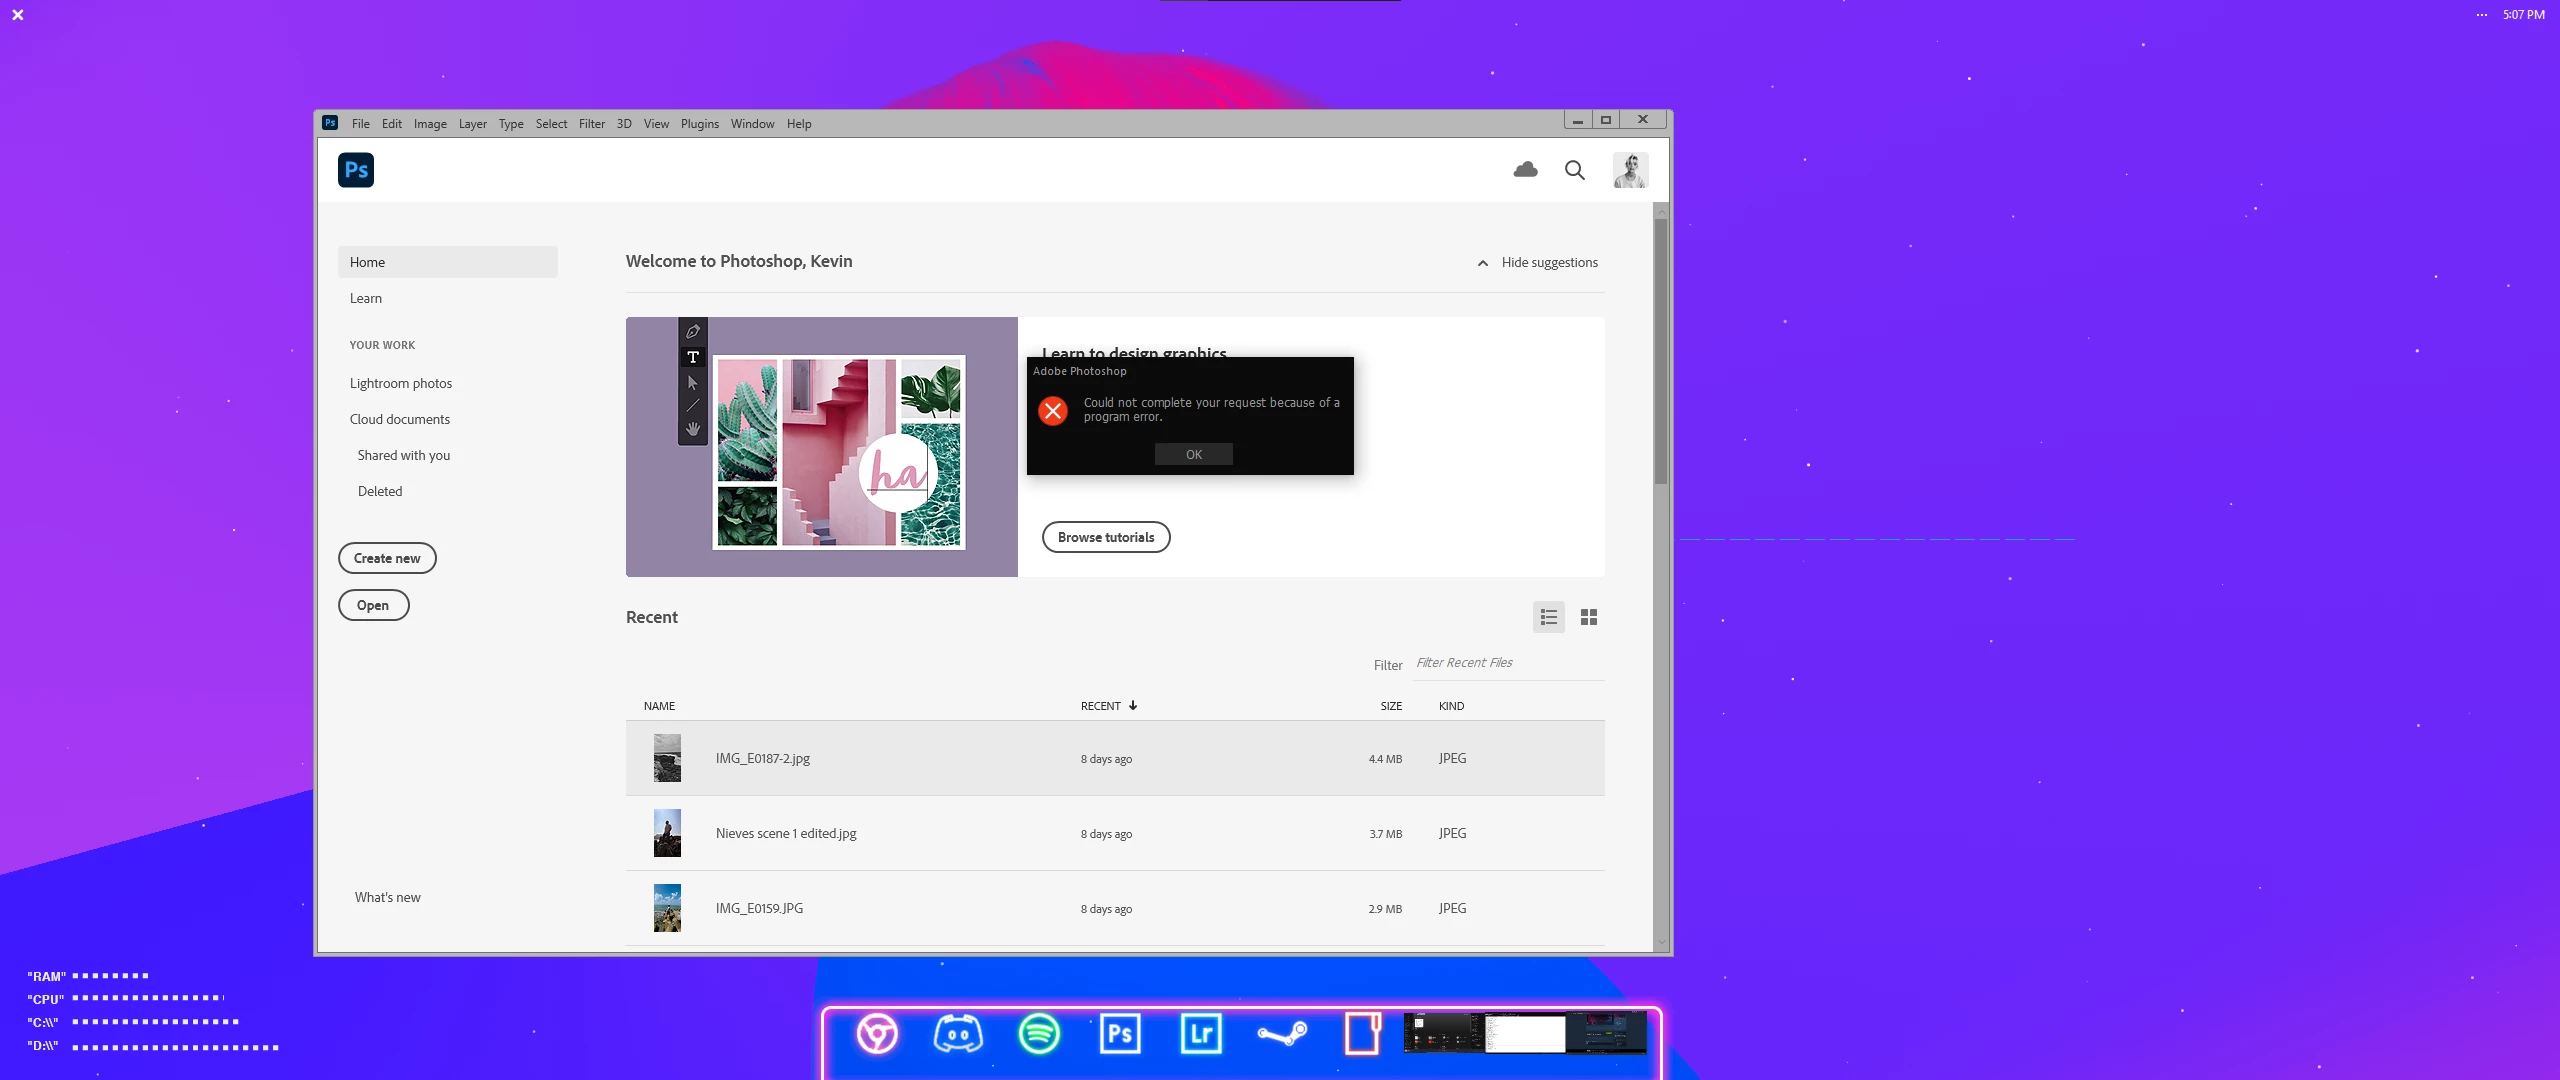Click the user profile avatar
The image size is (2560, 1080).
1630,170
